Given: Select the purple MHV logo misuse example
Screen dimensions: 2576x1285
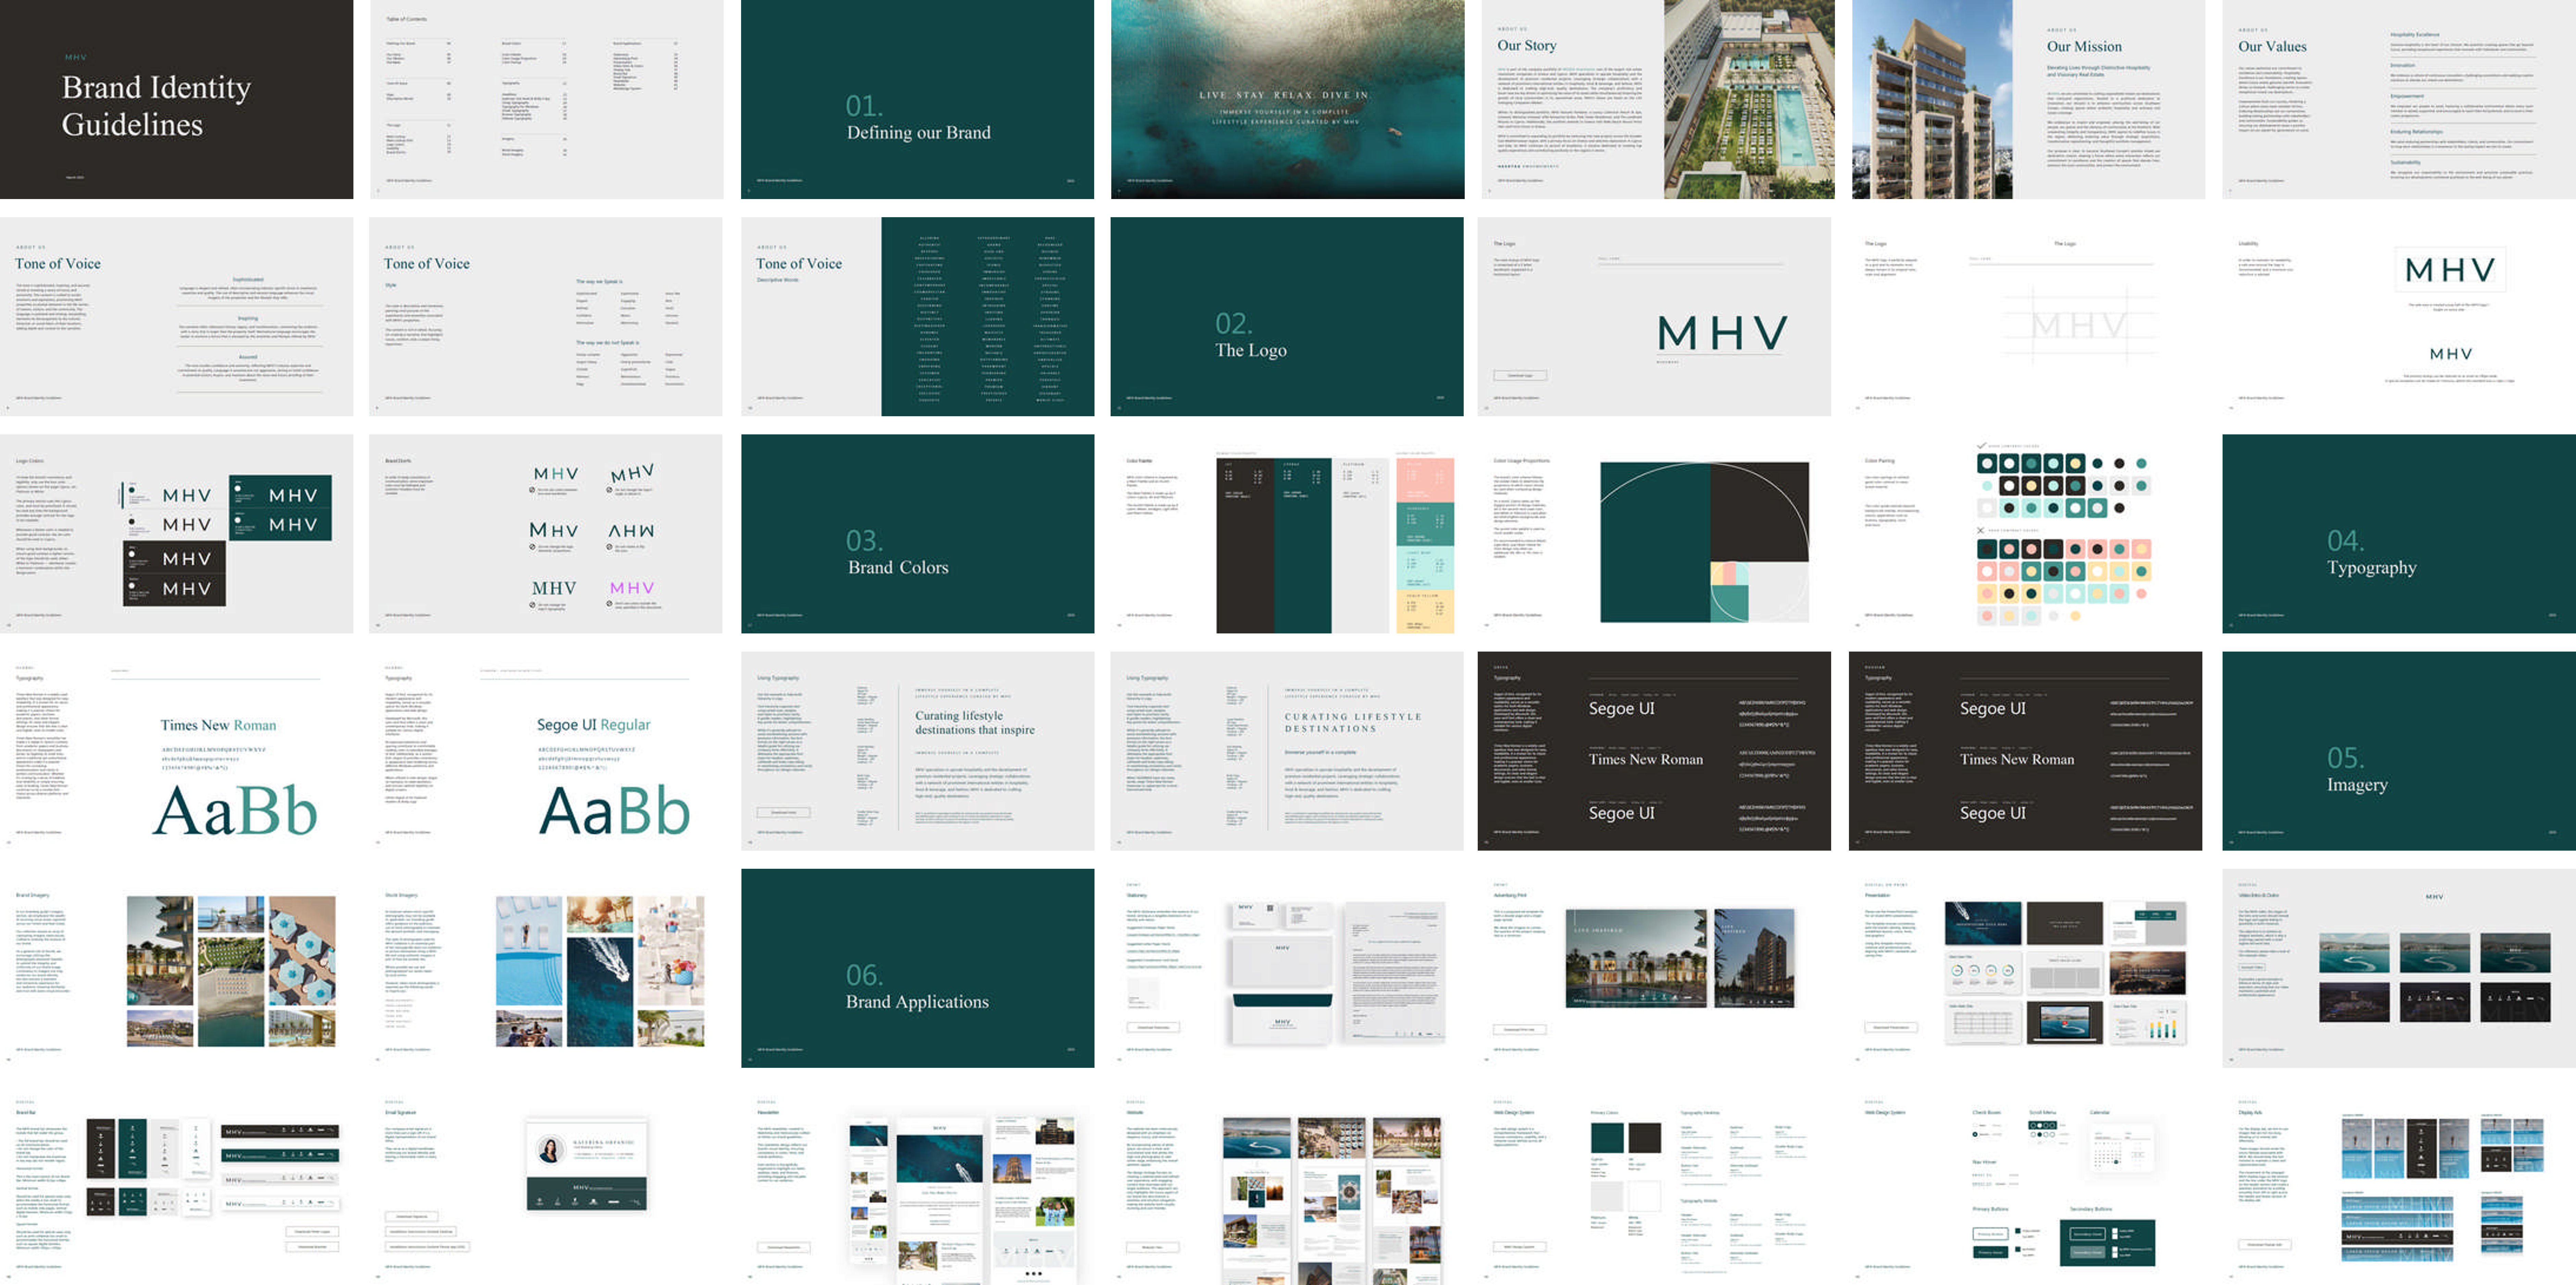Looking at the screenshot, I should (x=632, y=588).
